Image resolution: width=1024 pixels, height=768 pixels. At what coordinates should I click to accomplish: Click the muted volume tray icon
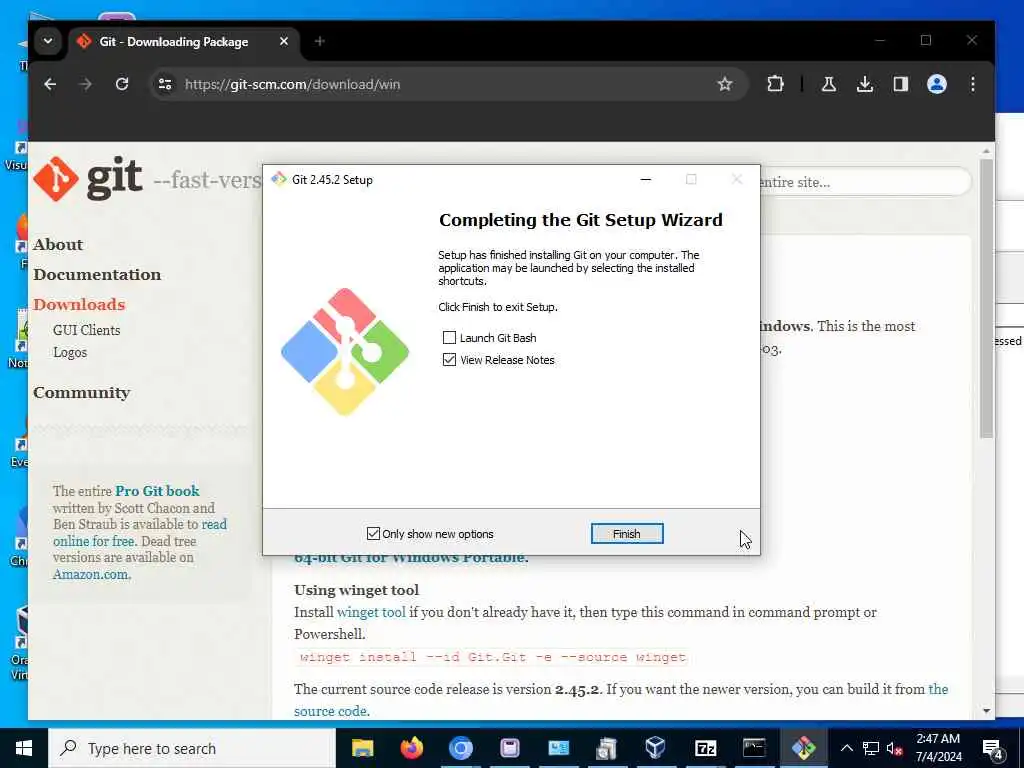pyautogui.click(x=895, y=748)
